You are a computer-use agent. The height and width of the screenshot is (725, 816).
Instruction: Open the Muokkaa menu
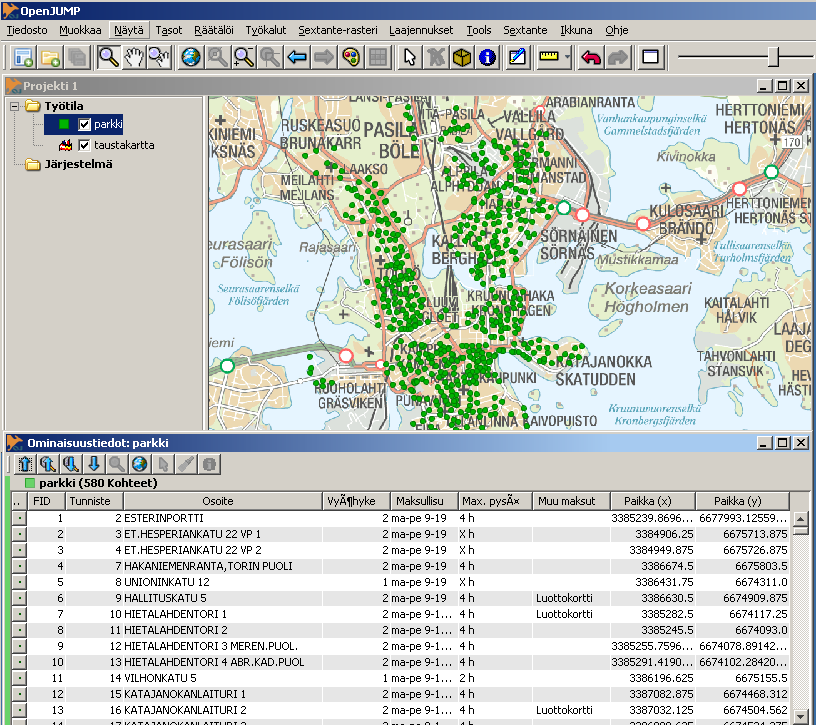click(x=80, y=30)
